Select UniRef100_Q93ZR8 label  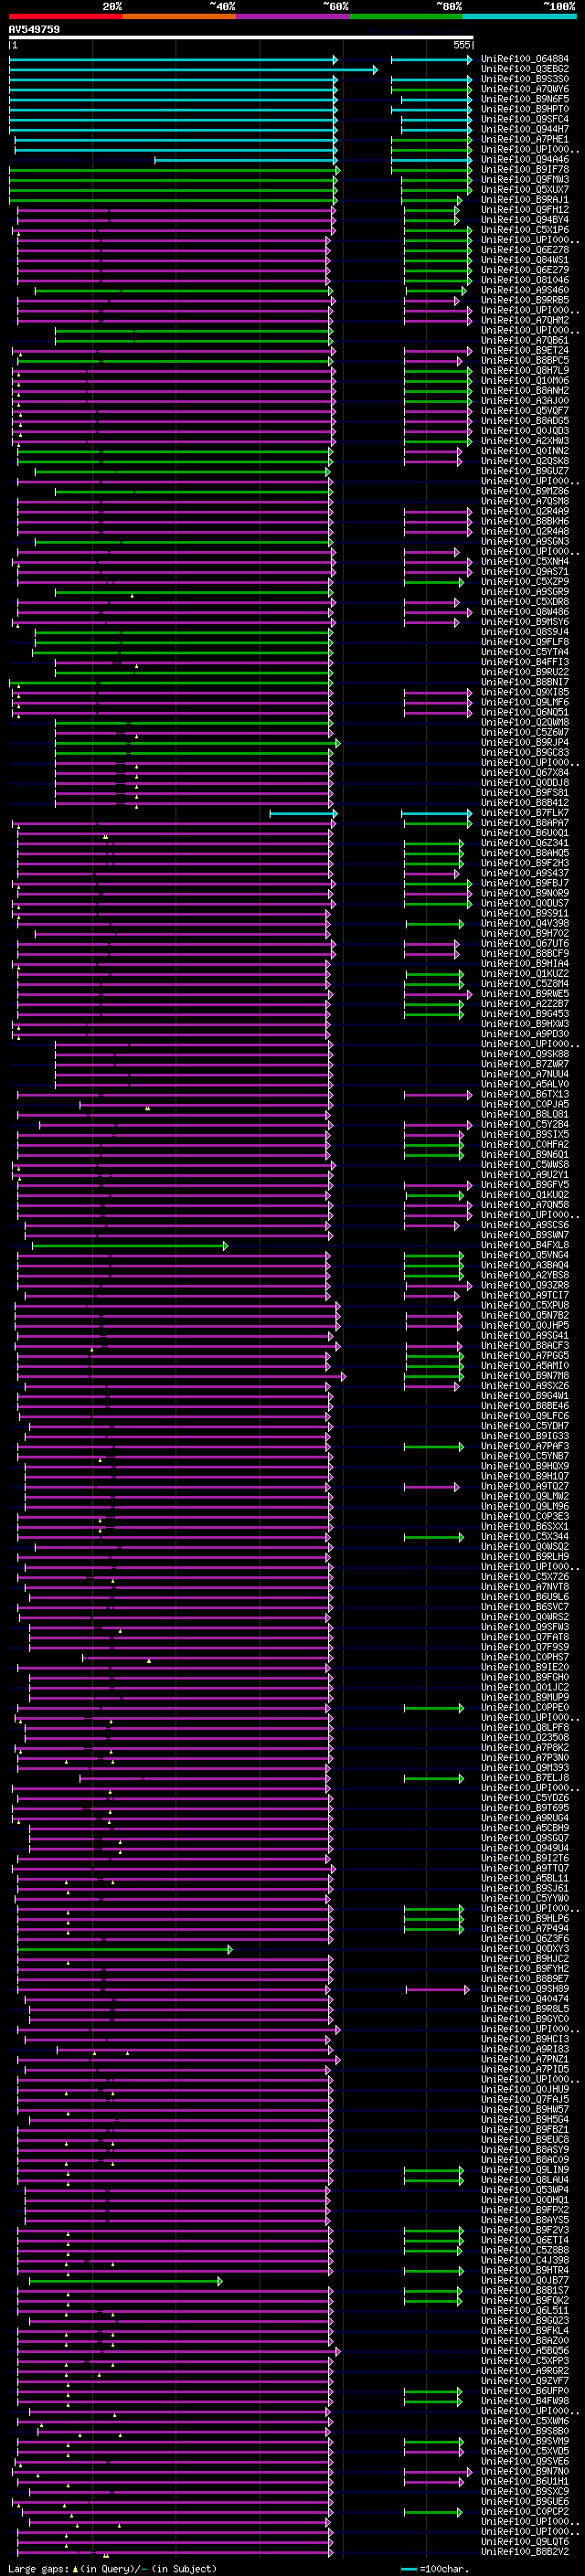[x=524, y=1285]
